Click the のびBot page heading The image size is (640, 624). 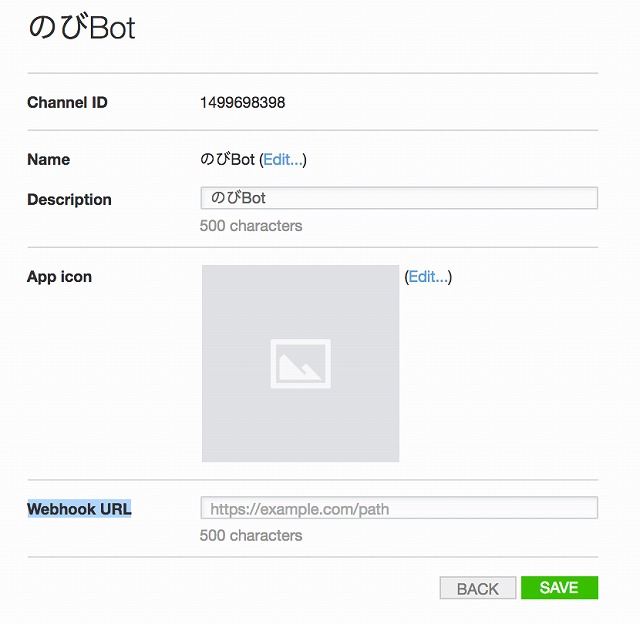(82, 28)
